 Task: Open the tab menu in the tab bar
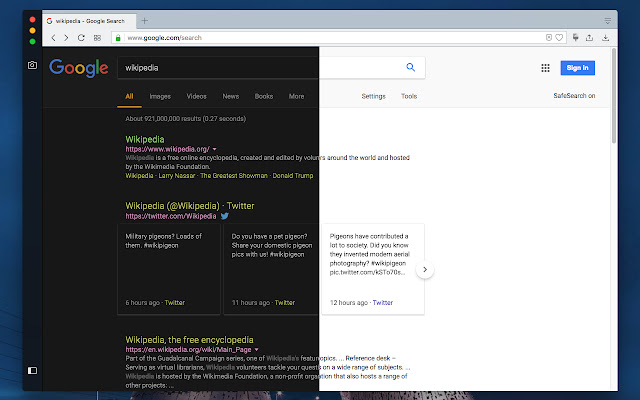point(608,21)
